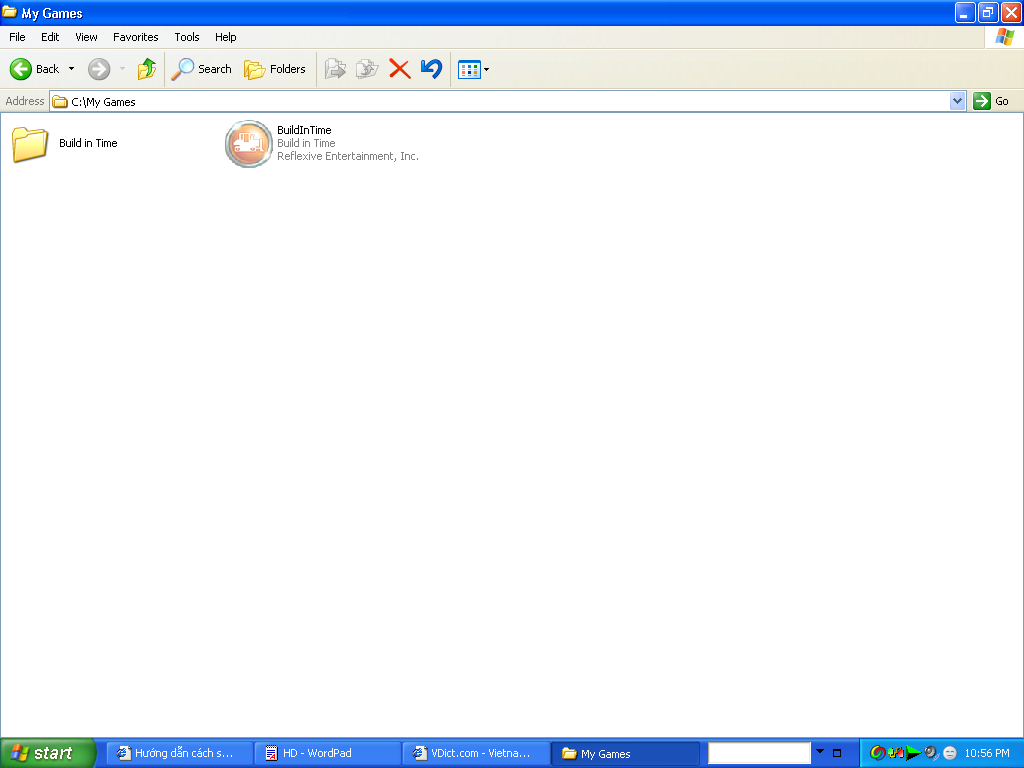
Task: Click the gray face tray icon
Action: coord(950,753)
